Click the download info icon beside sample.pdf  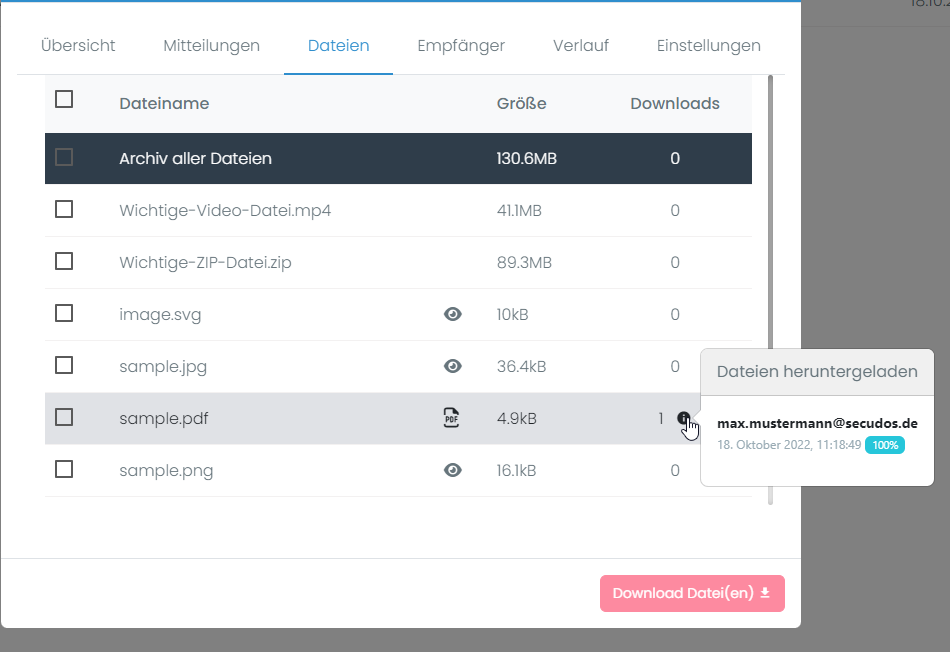click(684, 418)
